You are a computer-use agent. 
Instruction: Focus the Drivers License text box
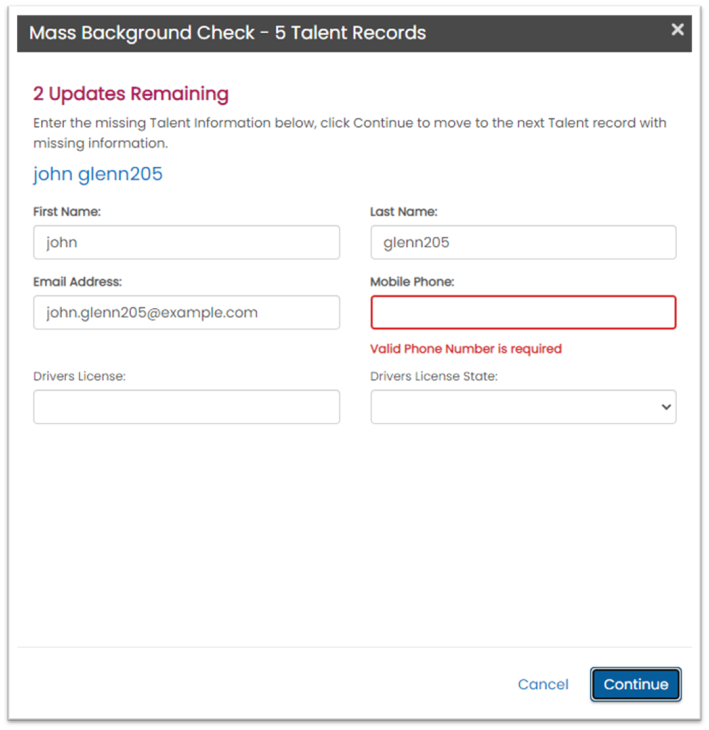tap(186, 407)
